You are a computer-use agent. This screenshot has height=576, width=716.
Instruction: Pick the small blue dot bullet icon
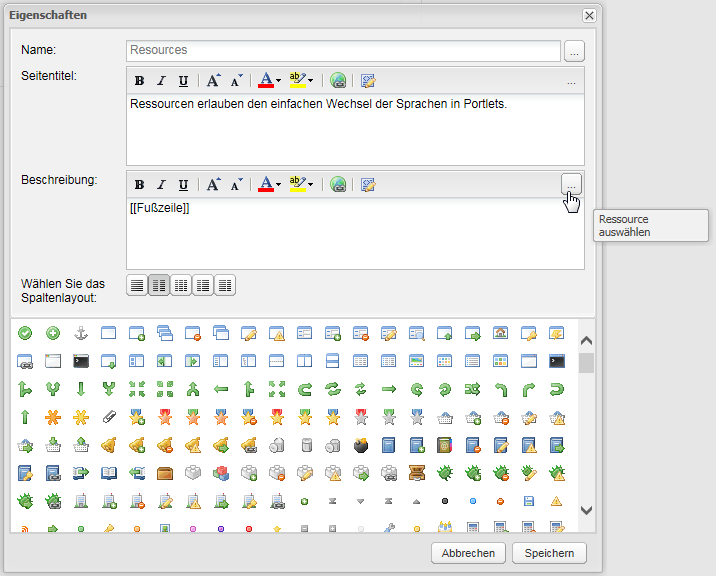(x=473, y=501)
